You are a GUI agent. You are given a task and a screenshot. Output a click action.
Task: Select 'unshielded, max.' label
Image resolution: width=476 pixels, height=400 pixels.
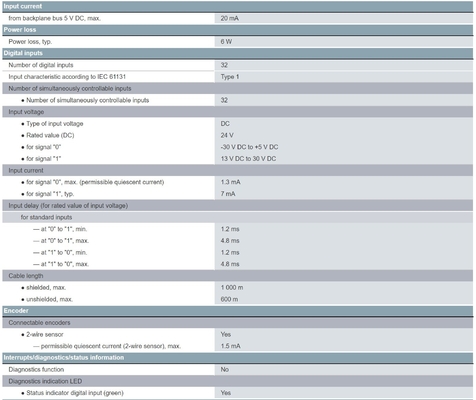pyautogui.click(x=49, y=299)
